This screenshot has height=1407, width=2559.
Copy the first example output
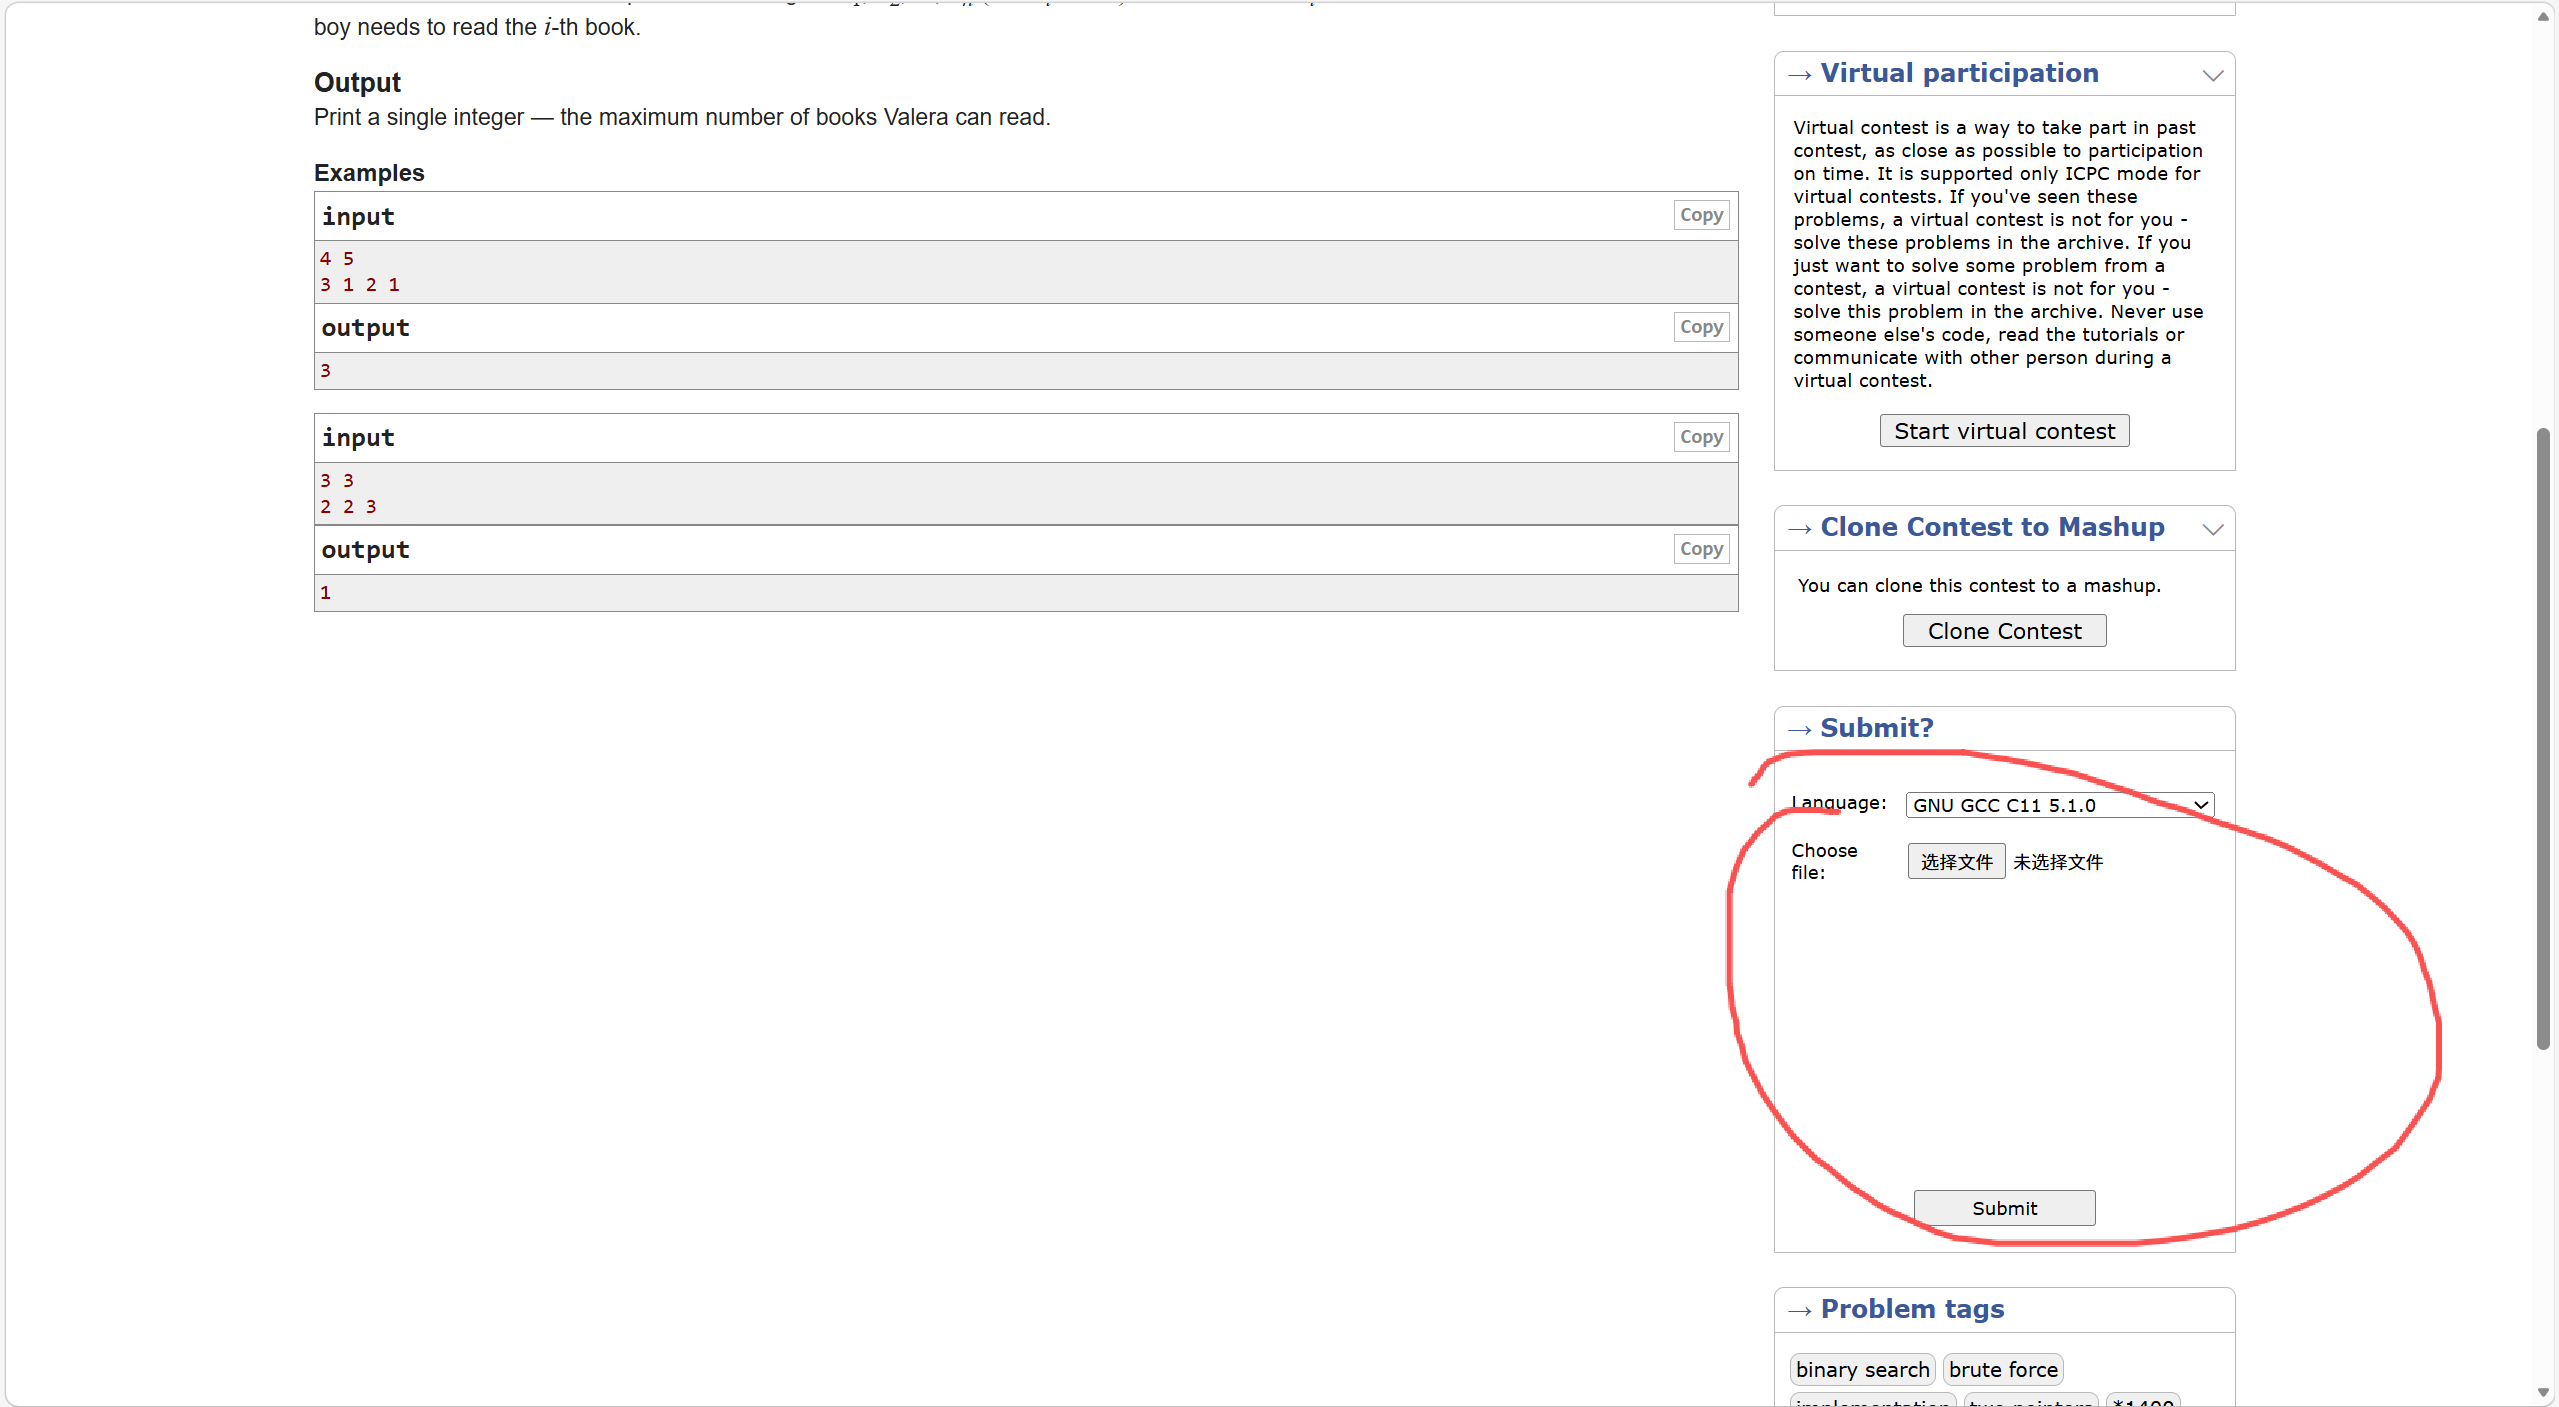pyautogui.click(x=1700, y=327)
